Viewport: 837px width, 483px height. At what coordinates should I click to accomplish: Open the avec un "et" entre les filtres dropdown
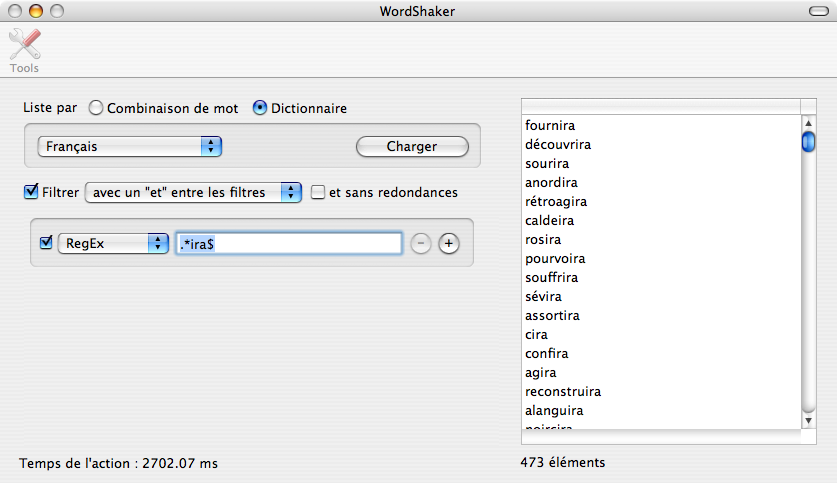193,192
